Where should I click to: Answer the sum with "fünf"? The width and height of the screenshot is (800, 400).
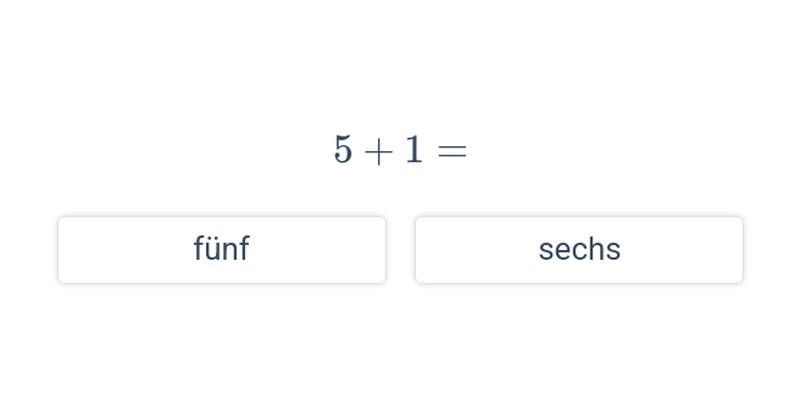click(x=221, y=250)
